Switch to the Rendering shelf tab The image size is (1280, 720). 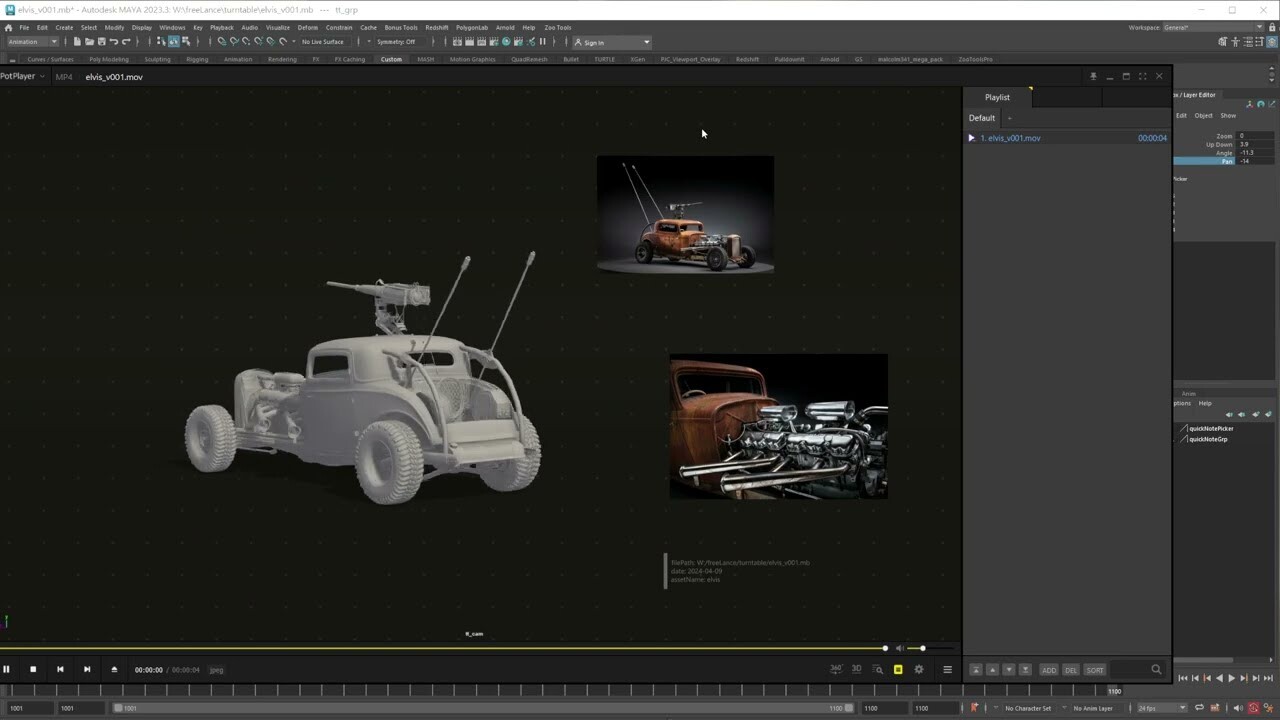(x=281, y=59)
